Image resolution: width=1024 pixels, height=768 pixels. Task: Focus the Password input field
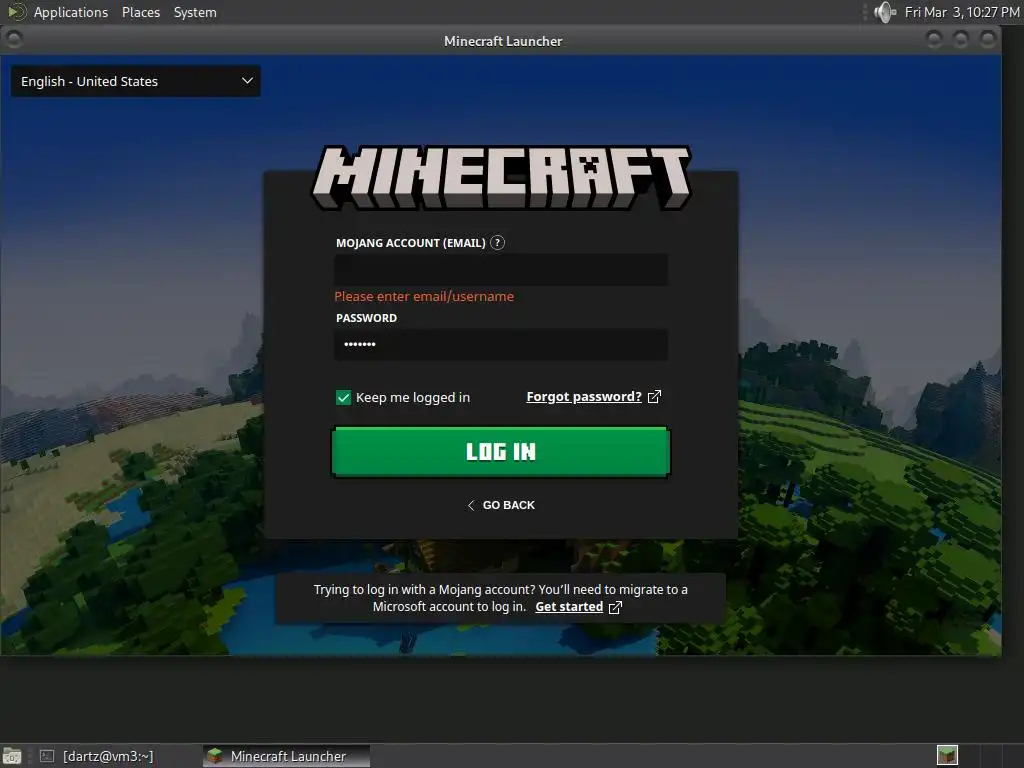[x=501, y=344]
